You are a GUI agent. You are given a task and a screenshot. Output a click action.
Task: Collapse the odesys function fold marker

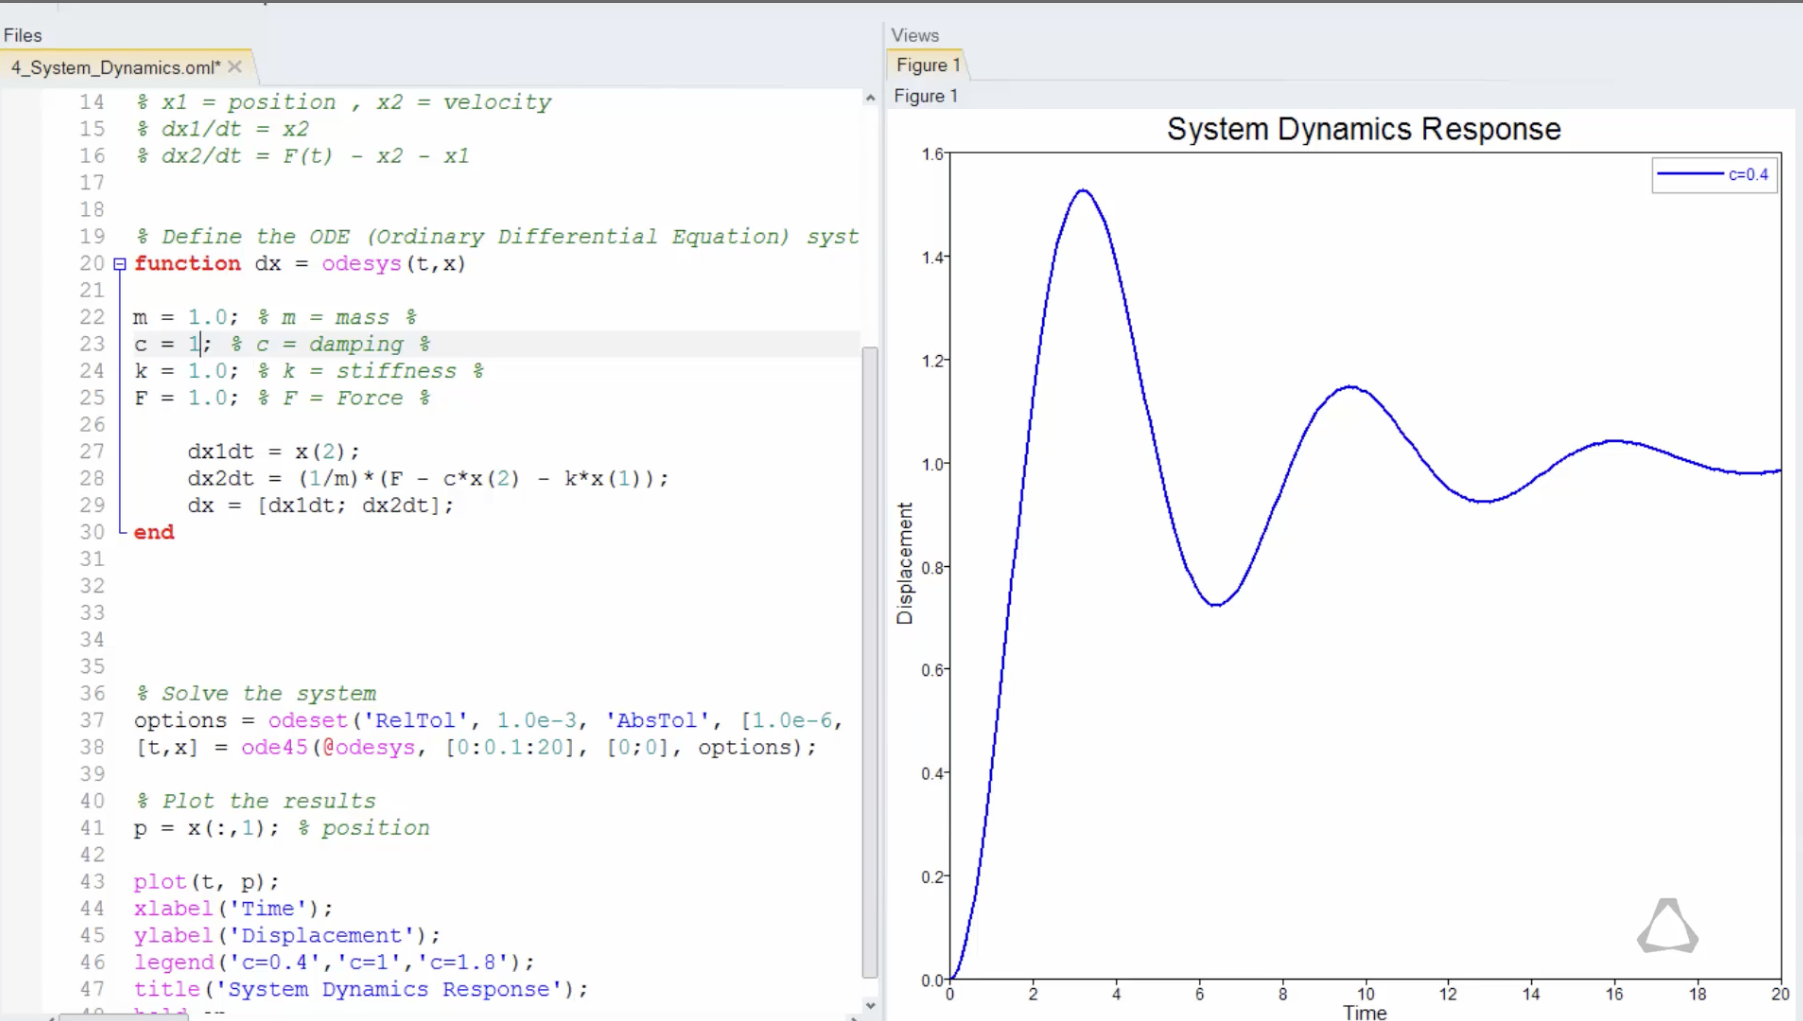coord(120,264)
